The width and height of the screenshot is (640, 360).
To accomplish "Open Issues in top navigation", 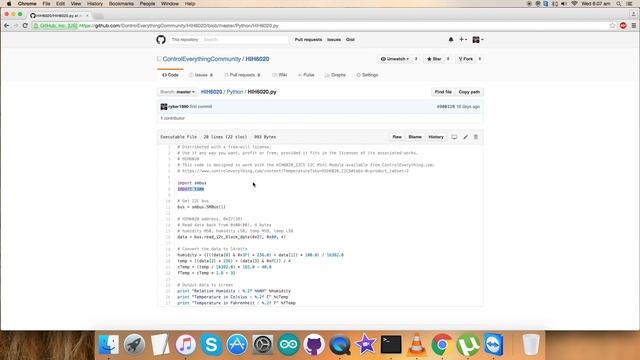I will click(334, 40).
